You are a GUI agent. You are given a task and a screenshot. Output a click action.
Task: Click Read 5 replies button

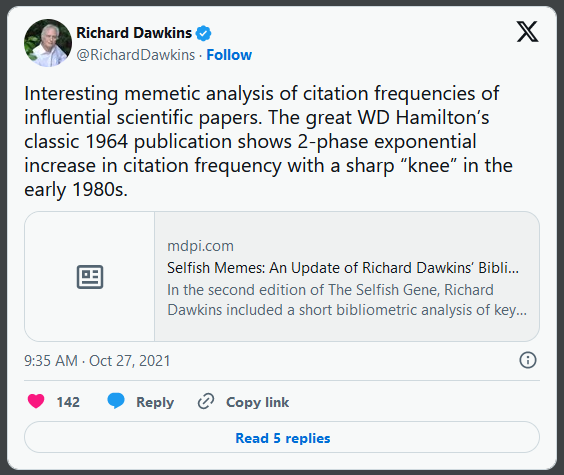pyautogui.click(x=282, y=438)
